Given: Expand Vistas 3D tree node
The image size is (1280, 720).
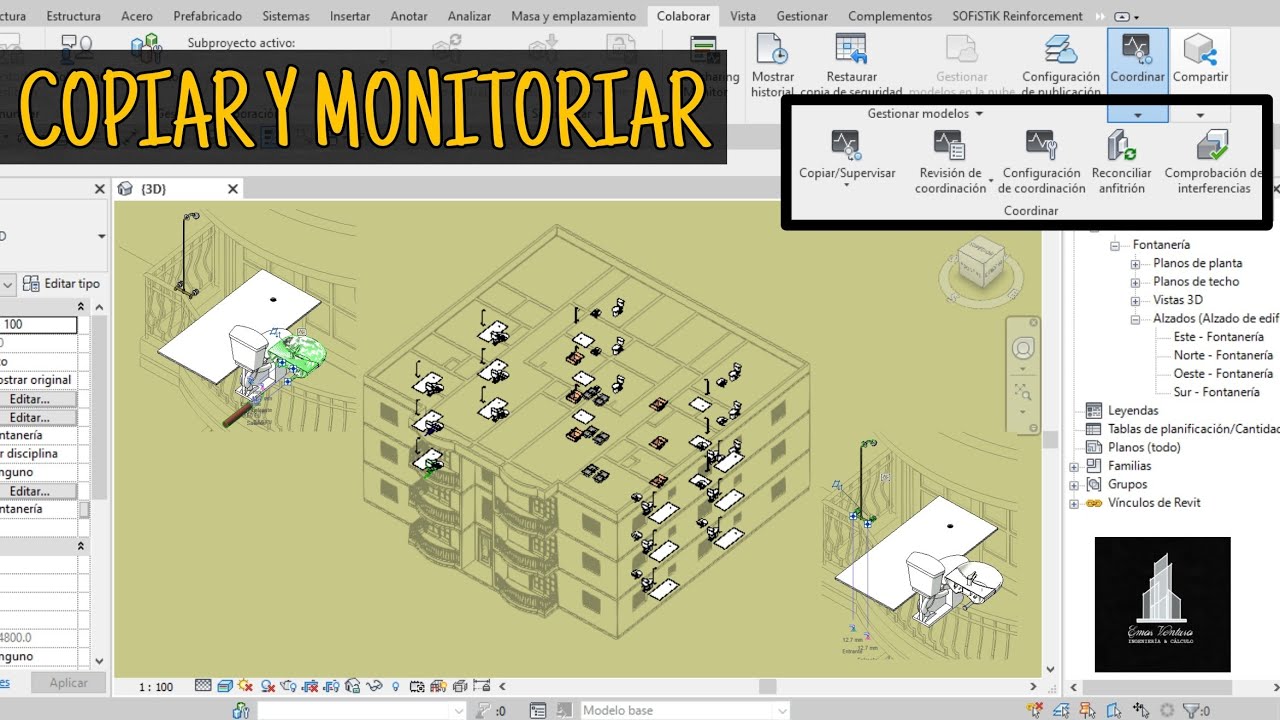Looking at the screenshot, I should pyautogui.click(x=1136, y=300).
